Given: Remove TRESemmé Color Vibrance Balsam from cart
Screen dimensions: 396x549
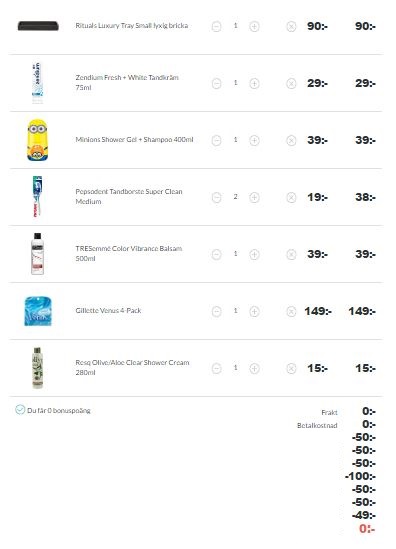Looking at the screenshot, I should (291, 255).
